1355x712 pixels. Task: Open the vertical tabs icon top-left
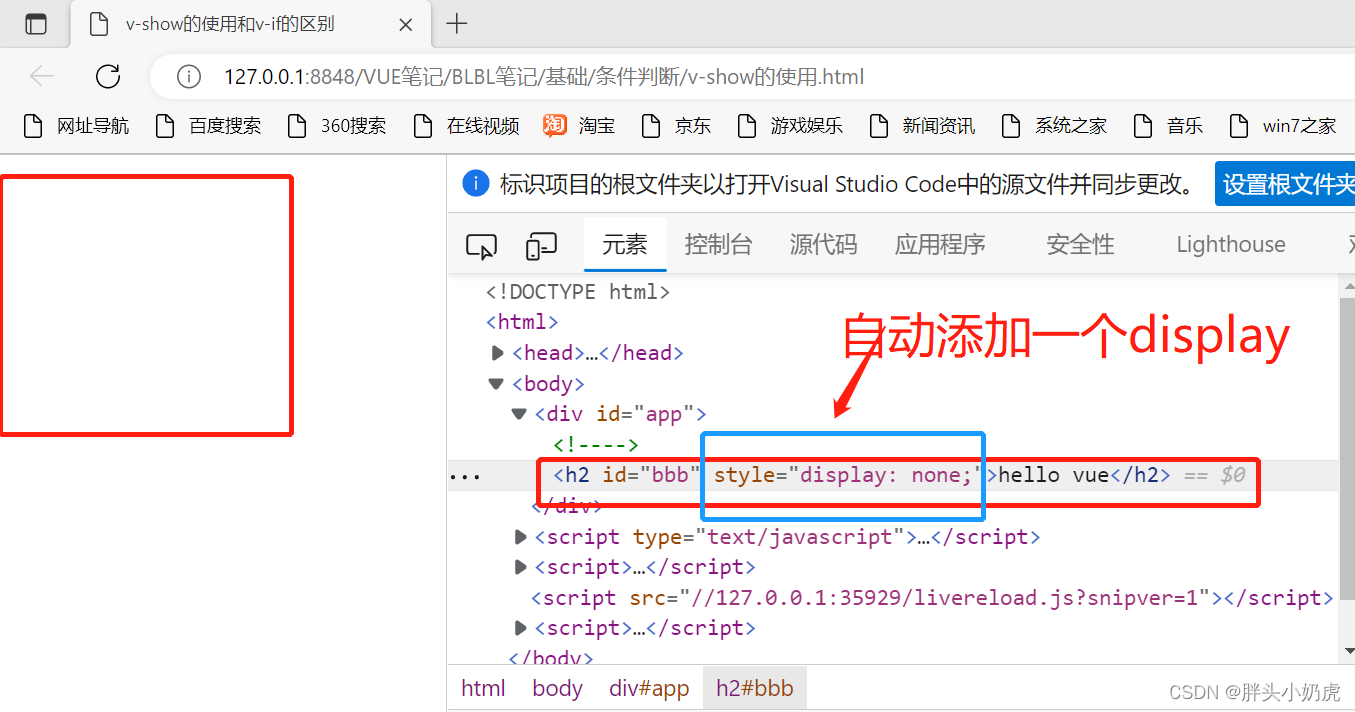[35, 24]
